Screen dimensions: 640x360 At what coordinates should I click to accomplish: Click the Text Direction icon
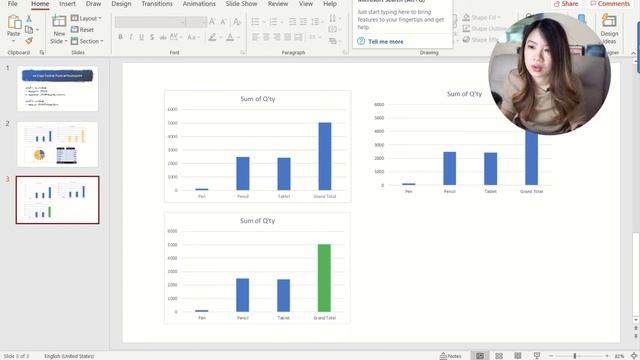(333, 18)
